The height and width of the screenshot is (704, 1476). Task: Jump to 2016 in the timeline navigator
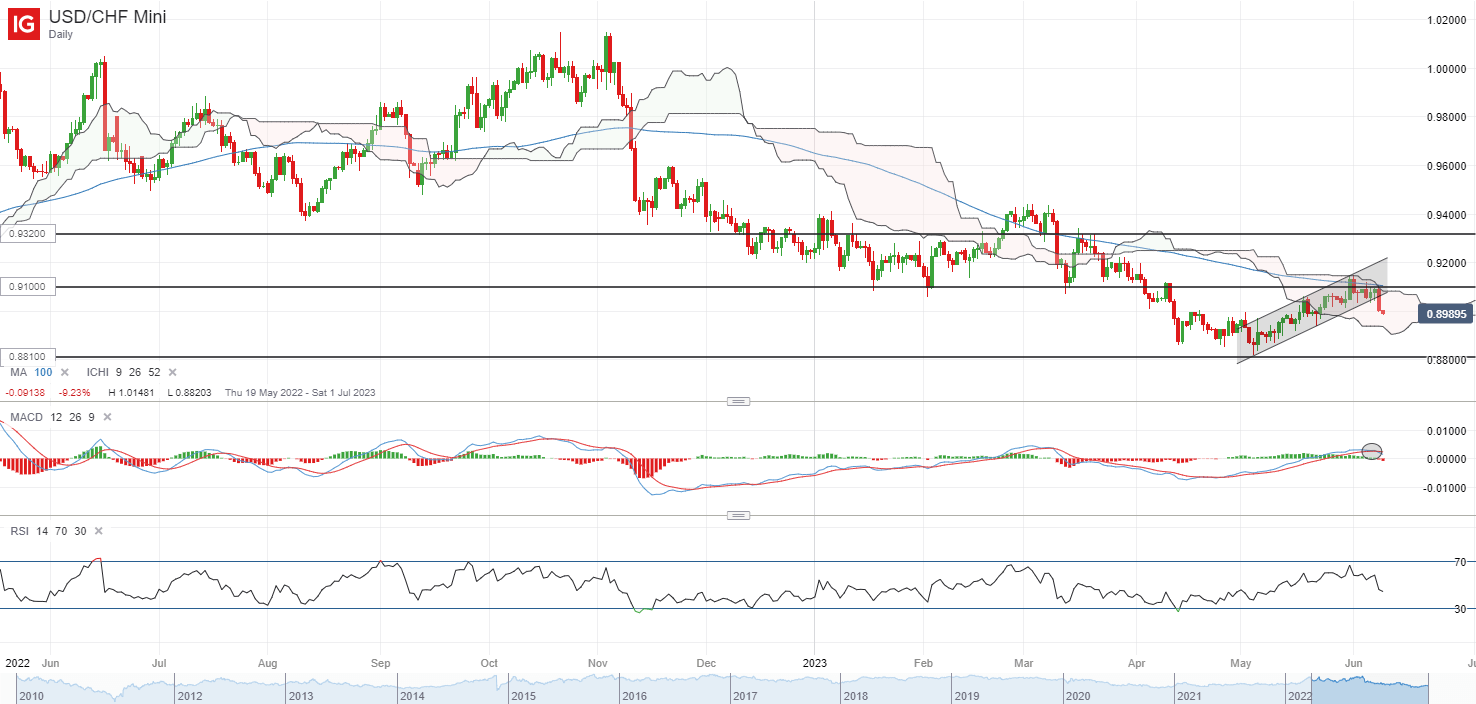point(634,694)
